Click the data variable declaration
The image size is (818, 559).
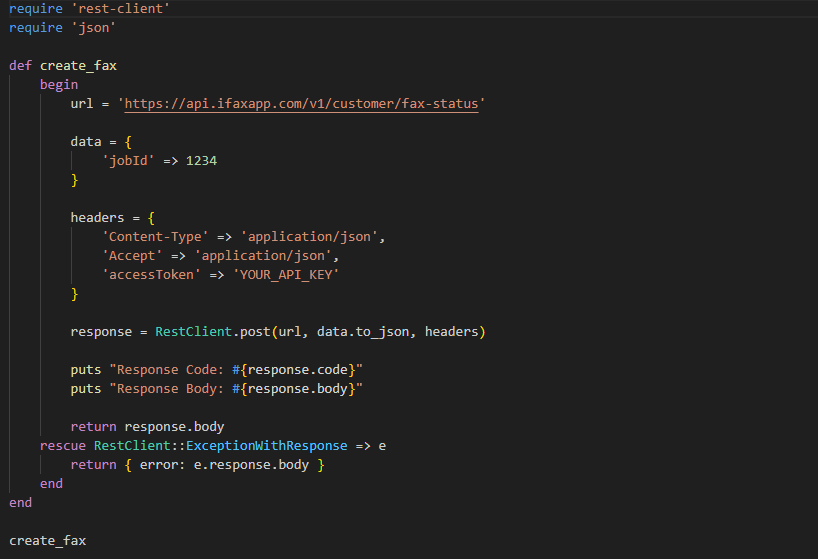86,142
